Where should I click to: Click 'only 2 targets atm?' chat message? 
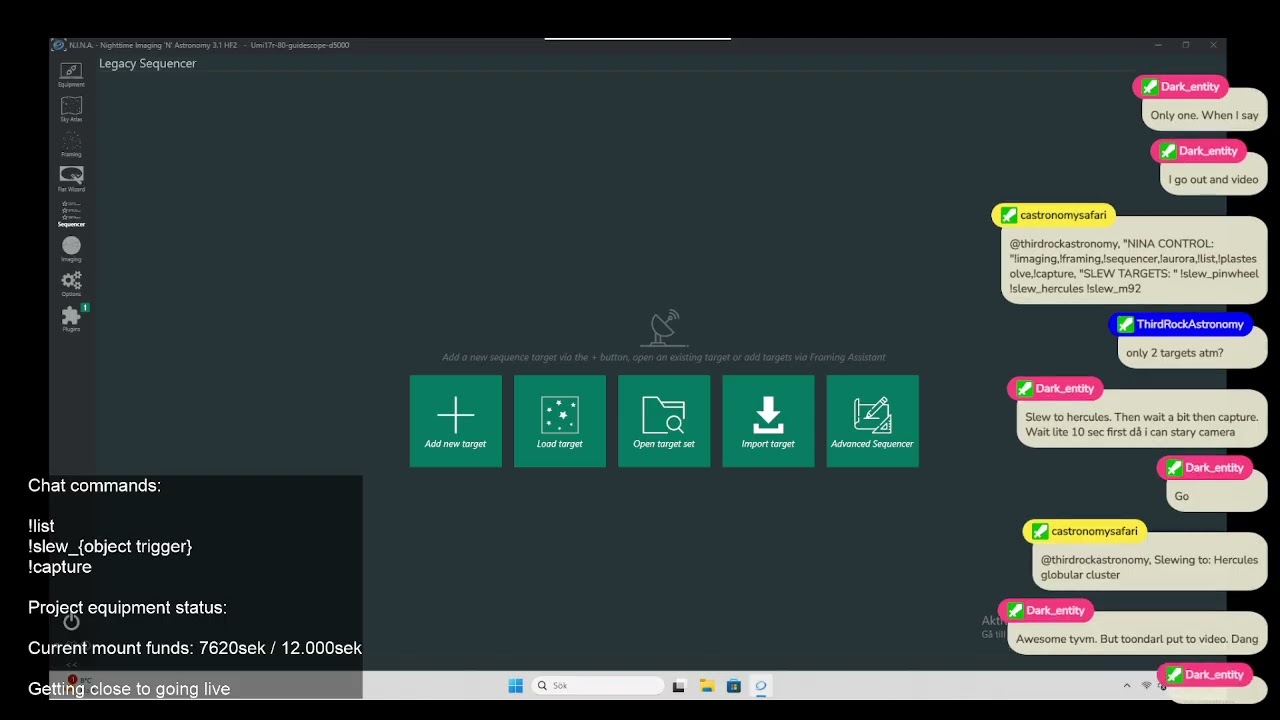coord(1192,353)
